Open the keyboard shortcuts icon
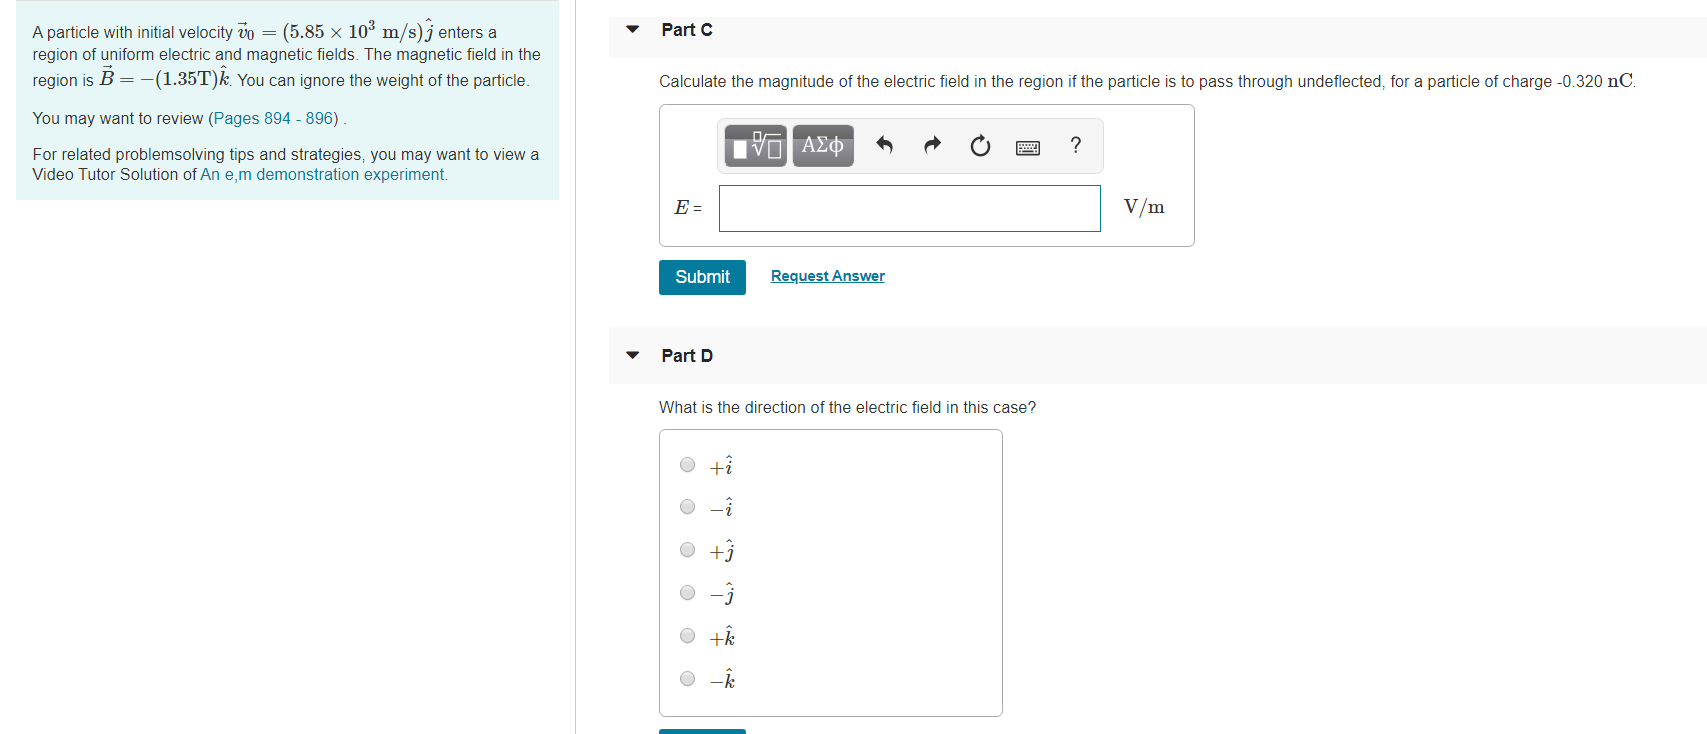 1027,145
